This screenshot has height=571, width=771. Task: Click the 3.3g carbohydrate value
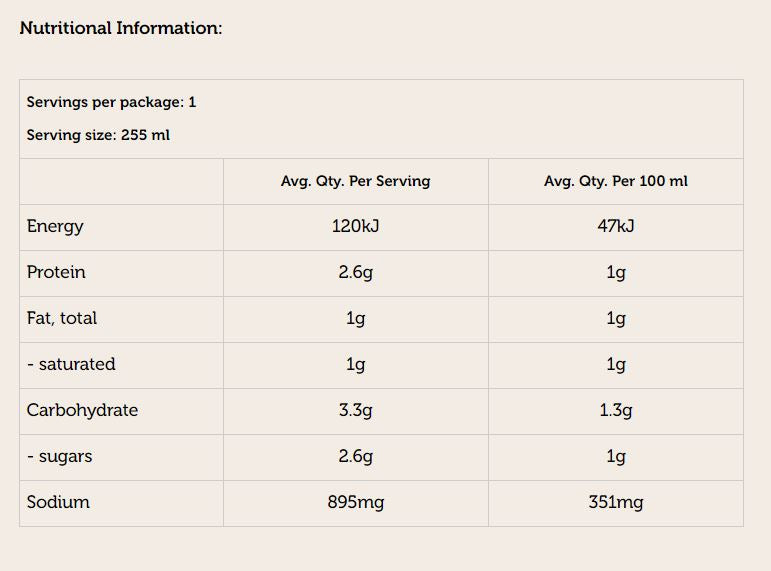[355, 410]
